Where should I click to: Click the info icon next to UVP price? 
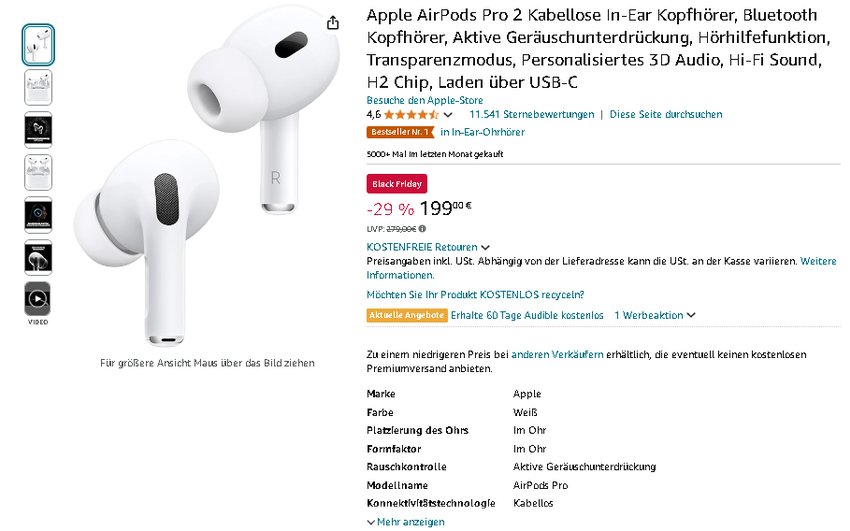424,229
